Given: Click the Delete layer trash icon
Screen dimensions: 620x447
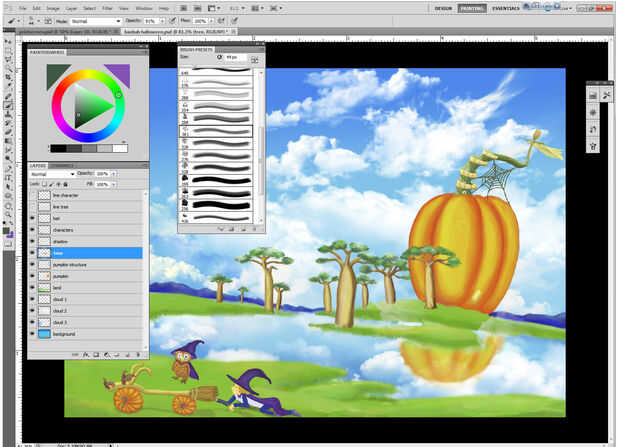Looking at the screenshot, I should (138, 355).
